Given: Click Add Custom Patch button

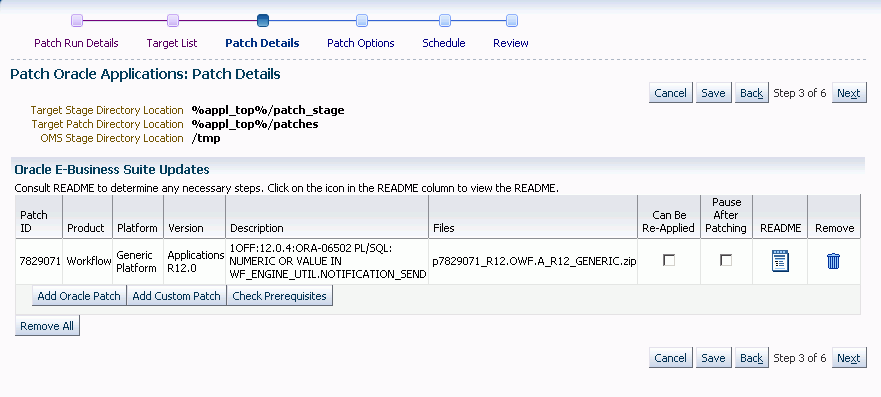Looking at the screenshot, I should click(x=176, y=296).
